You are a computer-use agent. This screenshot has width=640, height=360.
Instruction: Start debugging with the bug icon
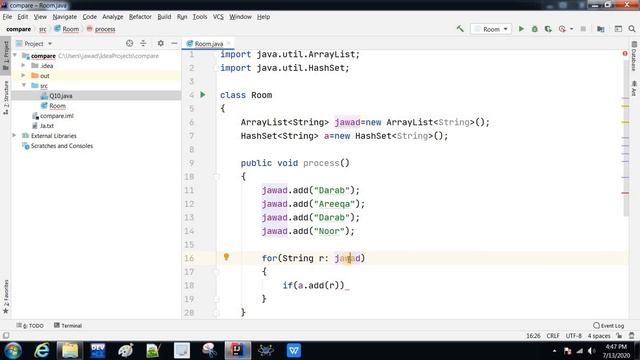[535, 29]
